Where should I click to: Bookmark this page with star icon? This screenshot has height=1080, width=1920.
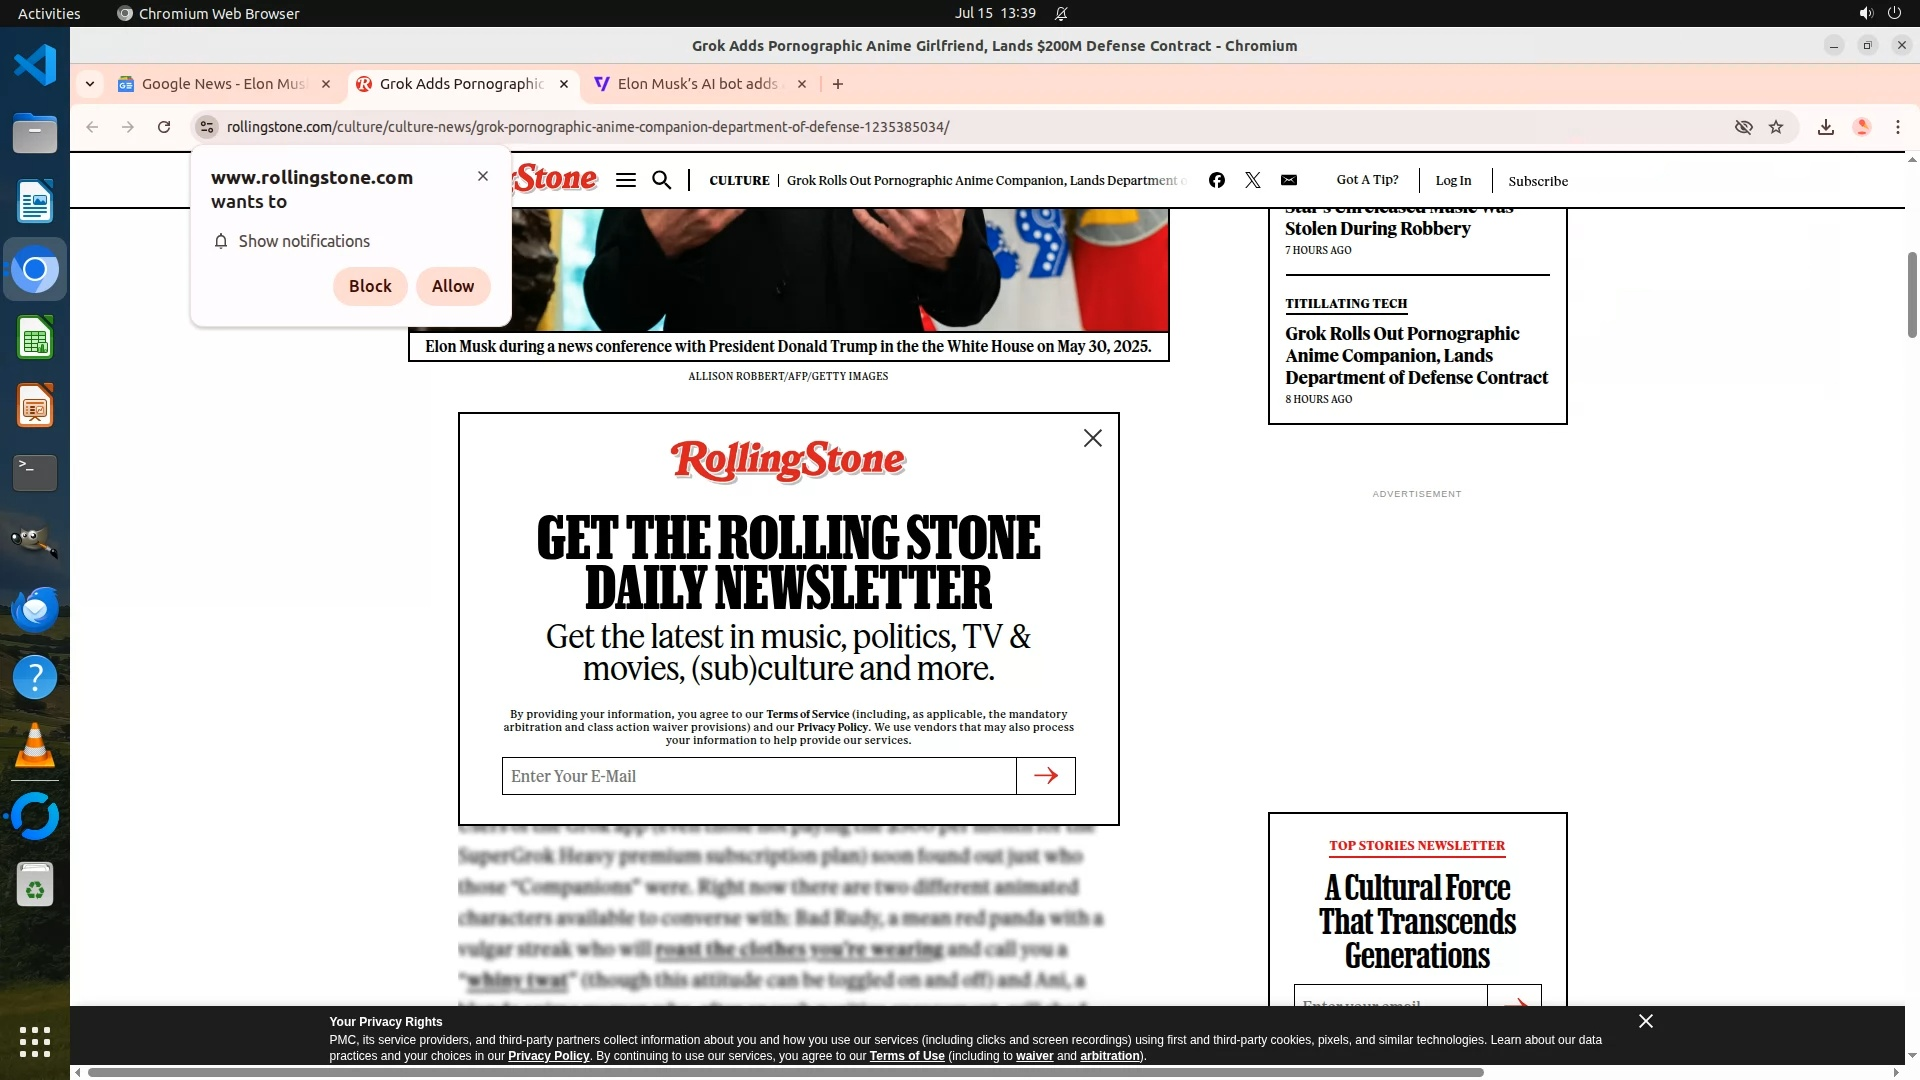[x=1776, y=127]
